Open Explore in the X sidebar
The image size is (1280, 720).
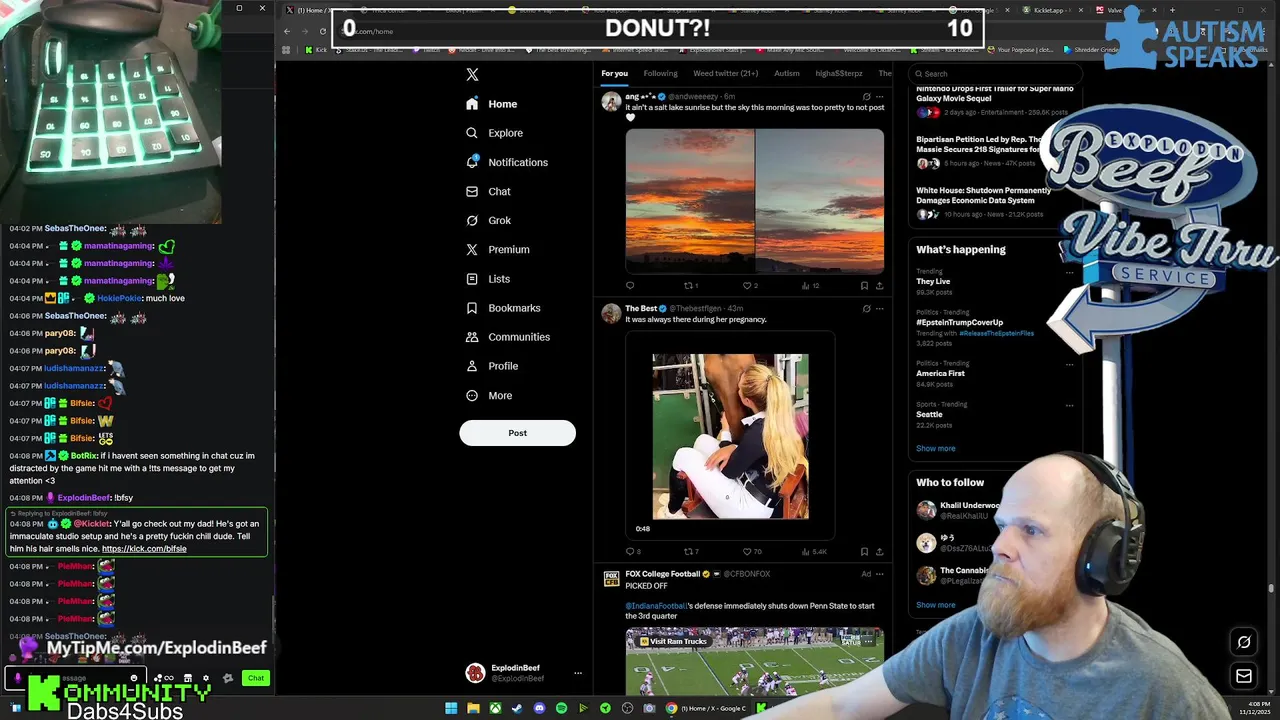tap(494, 133)
